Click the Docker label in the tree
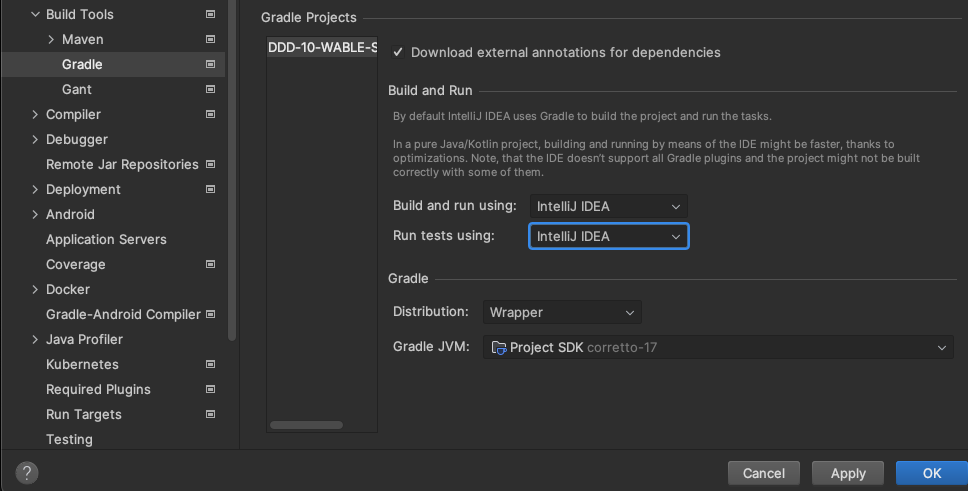968x491 pixels. [x=68, y=289]
